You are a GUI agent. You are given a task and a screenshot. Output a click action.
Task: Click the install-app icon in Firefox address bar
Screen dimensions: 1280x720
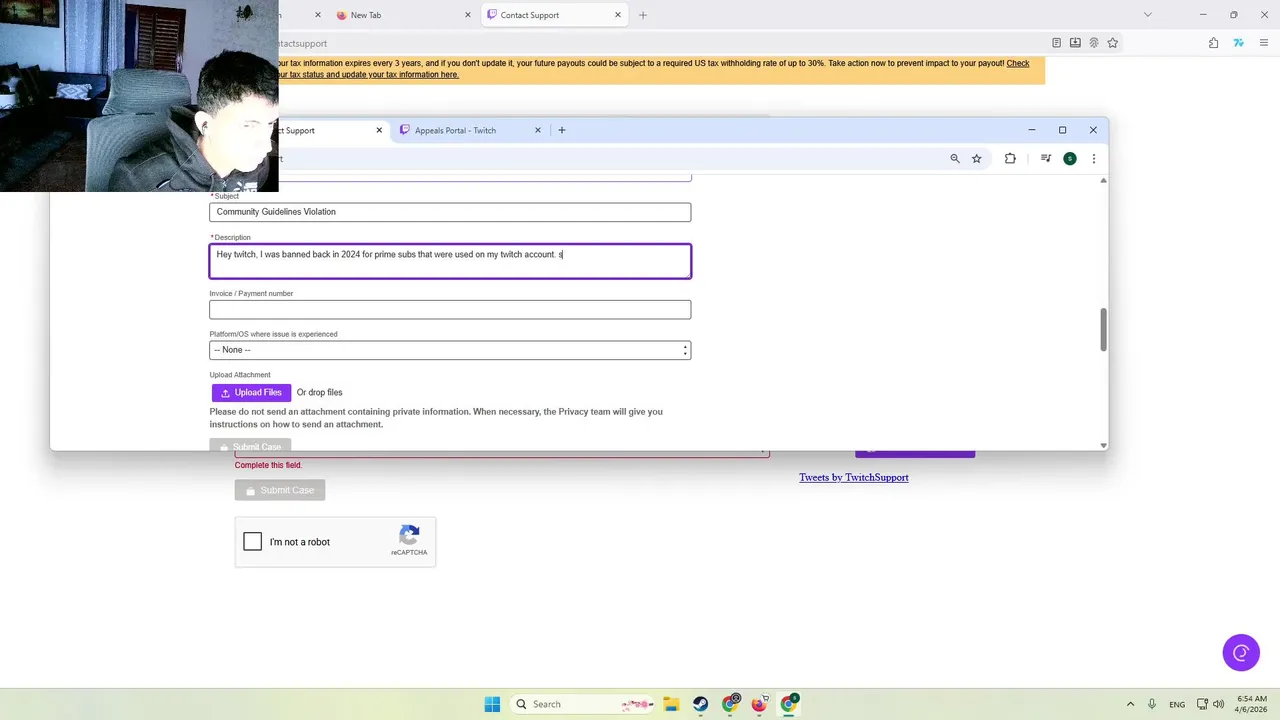[x=1075, y=43]
